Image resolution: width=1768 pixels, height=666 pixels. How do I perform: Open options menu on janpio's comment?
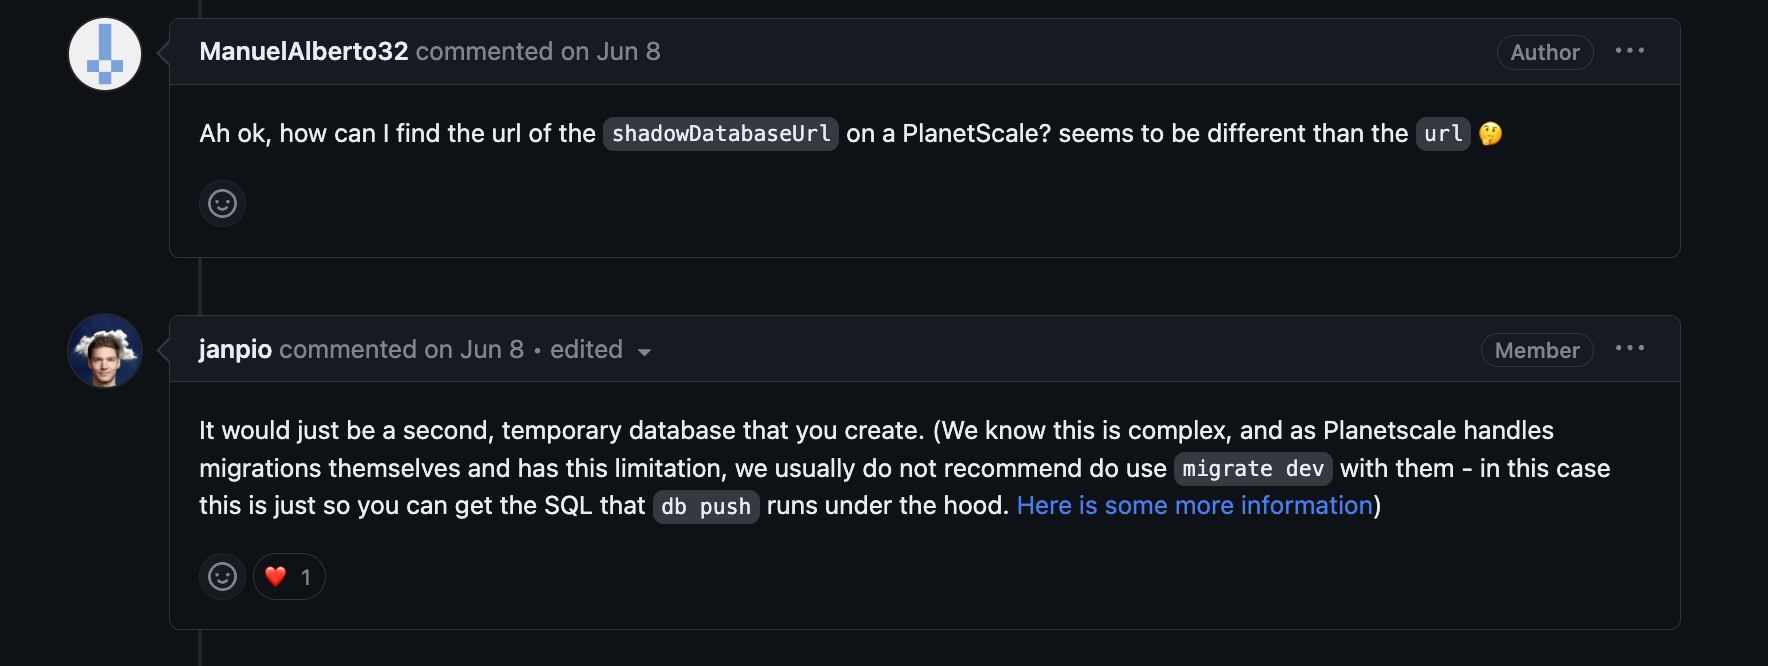pos(1629,349)
